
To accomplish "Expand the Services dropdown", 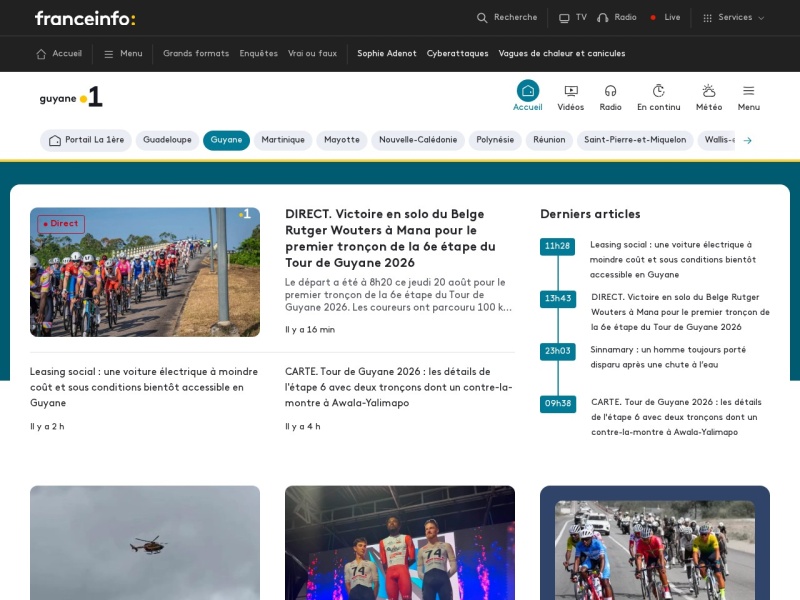I will (x=733, y=18).
